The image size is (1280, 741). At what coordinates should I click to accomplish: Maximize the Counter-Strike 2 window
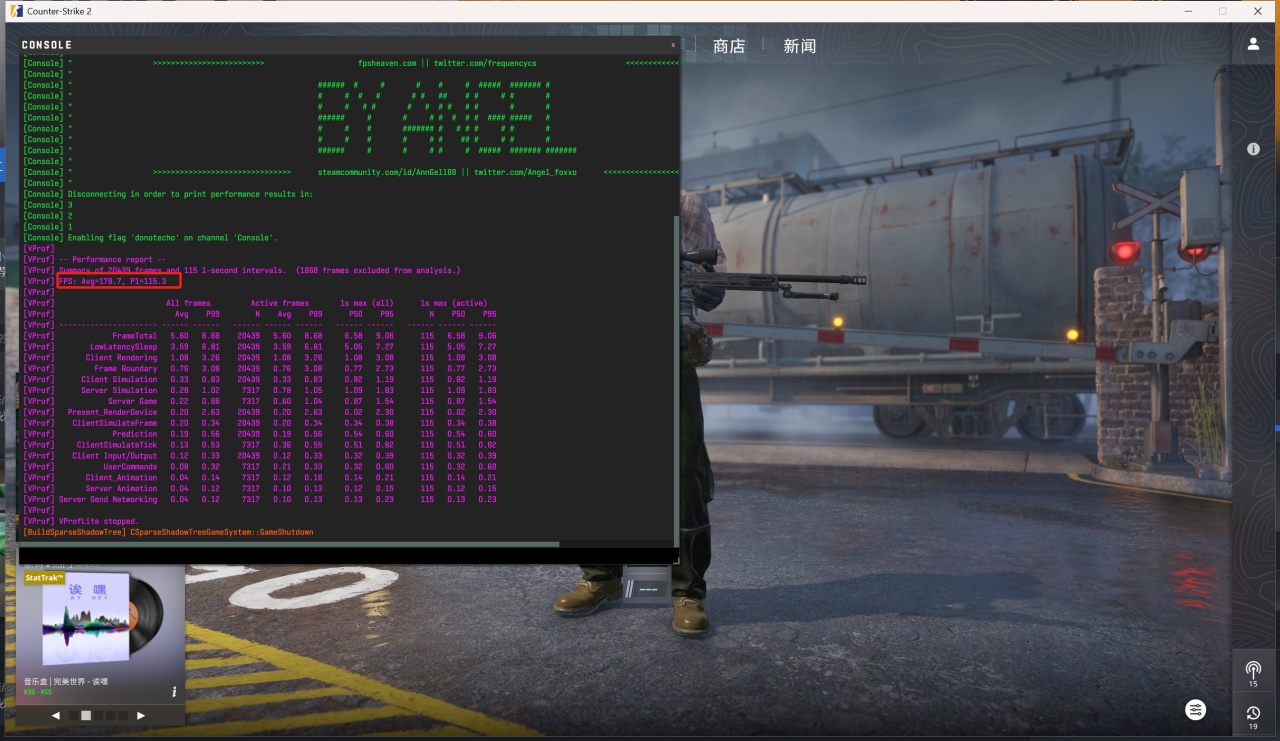pyautogui.click(x=1222, y=11)
